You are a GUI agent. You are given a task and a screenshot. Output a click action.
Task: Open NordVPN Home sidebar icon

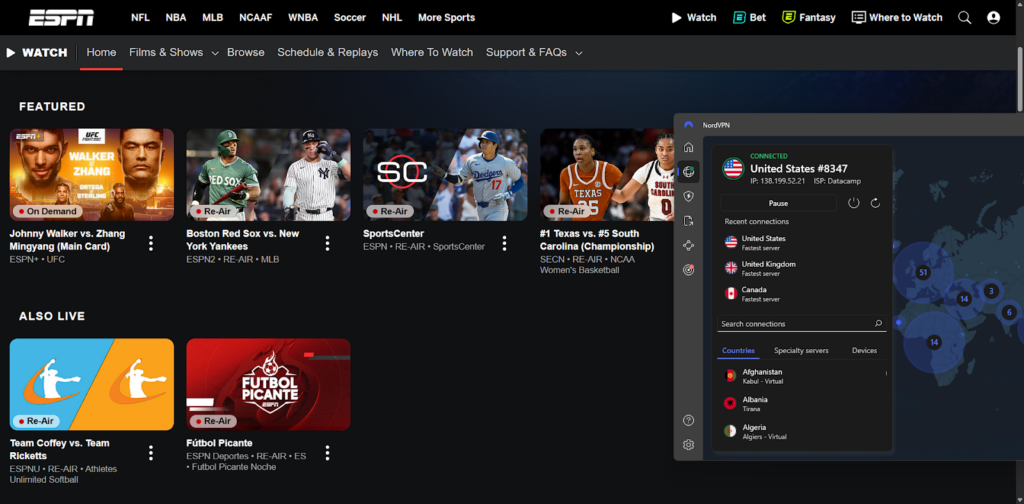(x=688, y=147)
